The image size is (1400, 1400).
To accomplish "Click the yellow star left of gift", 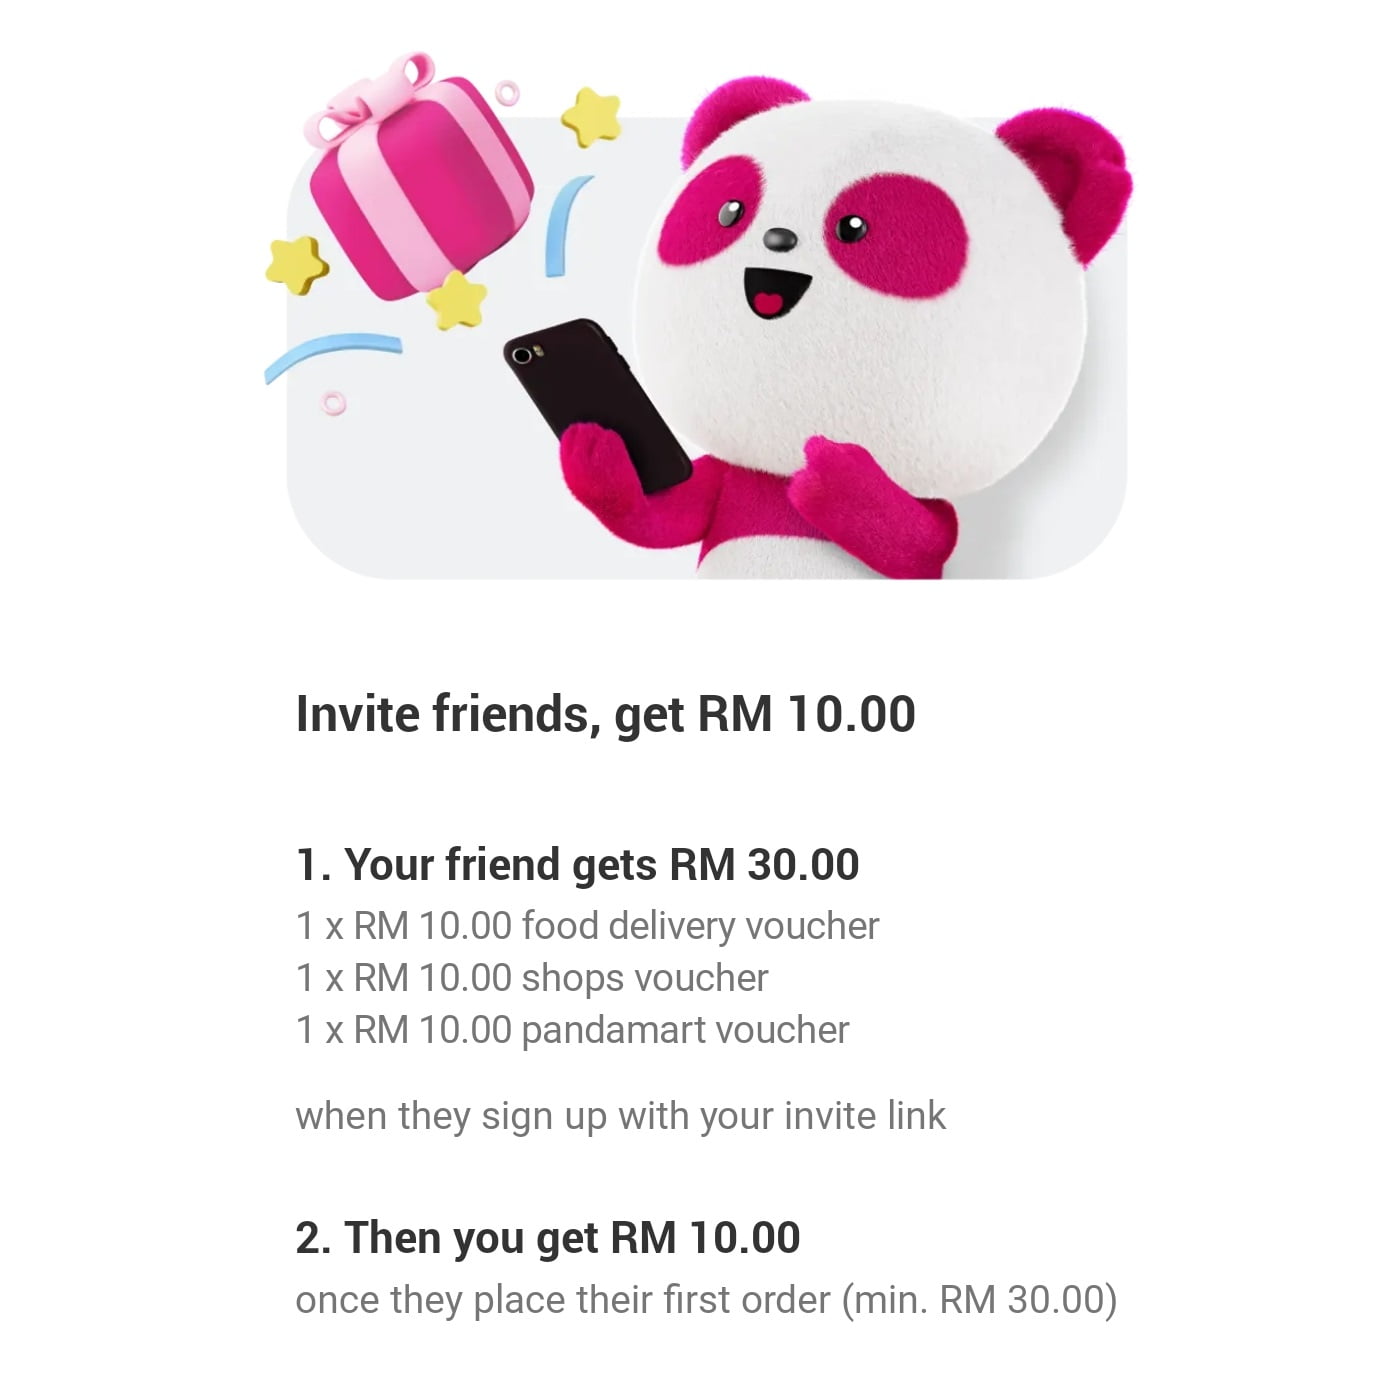I will click(x=297, y=265).
